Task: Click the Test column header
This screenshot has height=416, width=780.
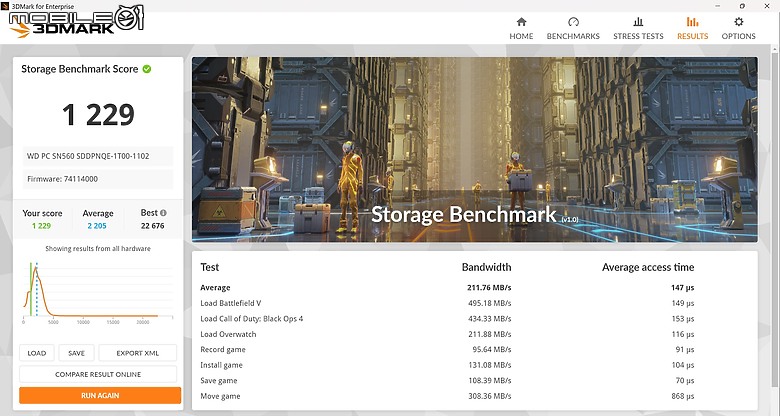Action: (209, 267)
